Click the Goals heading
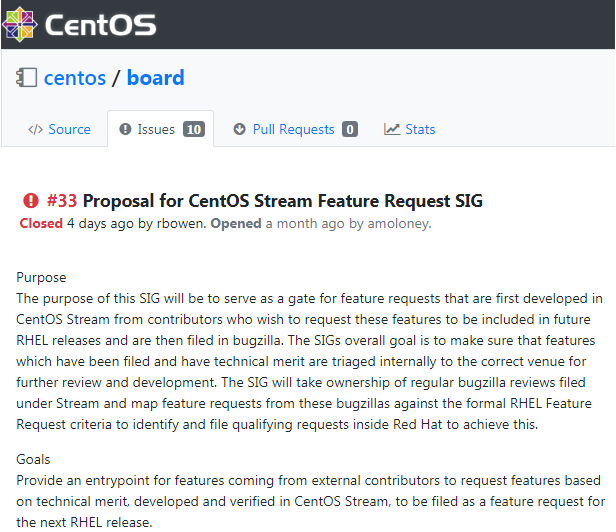The height and width of the screenshot is (532, 616). (x=33, y=459)
